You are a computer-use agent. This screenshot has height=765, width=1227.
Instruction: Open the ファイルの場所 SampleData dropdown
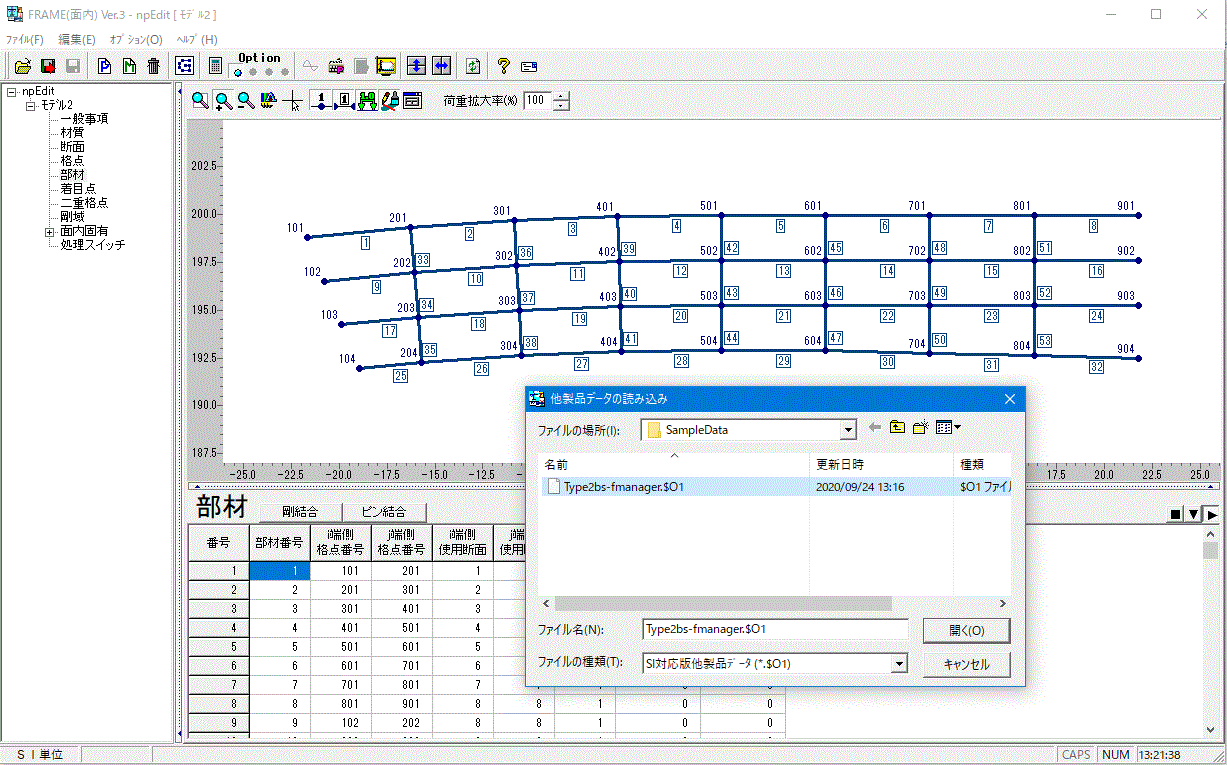click(x=849, y=430)
